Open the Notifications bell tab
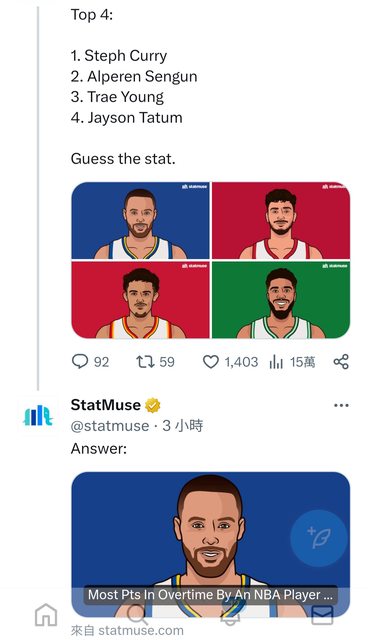Viewport: 368px width, 640px height. tap(230, 616)
